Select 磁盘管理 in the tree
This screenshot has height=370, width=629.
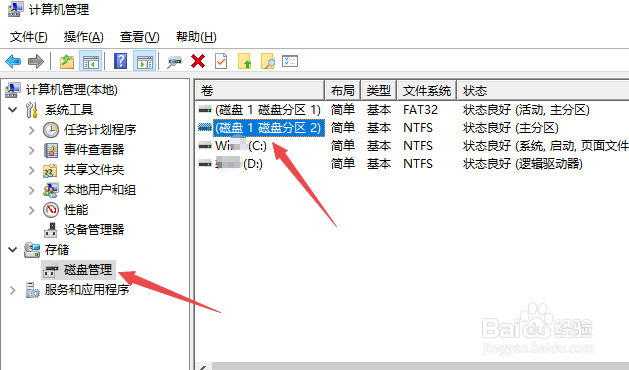[x=88, y=270]
